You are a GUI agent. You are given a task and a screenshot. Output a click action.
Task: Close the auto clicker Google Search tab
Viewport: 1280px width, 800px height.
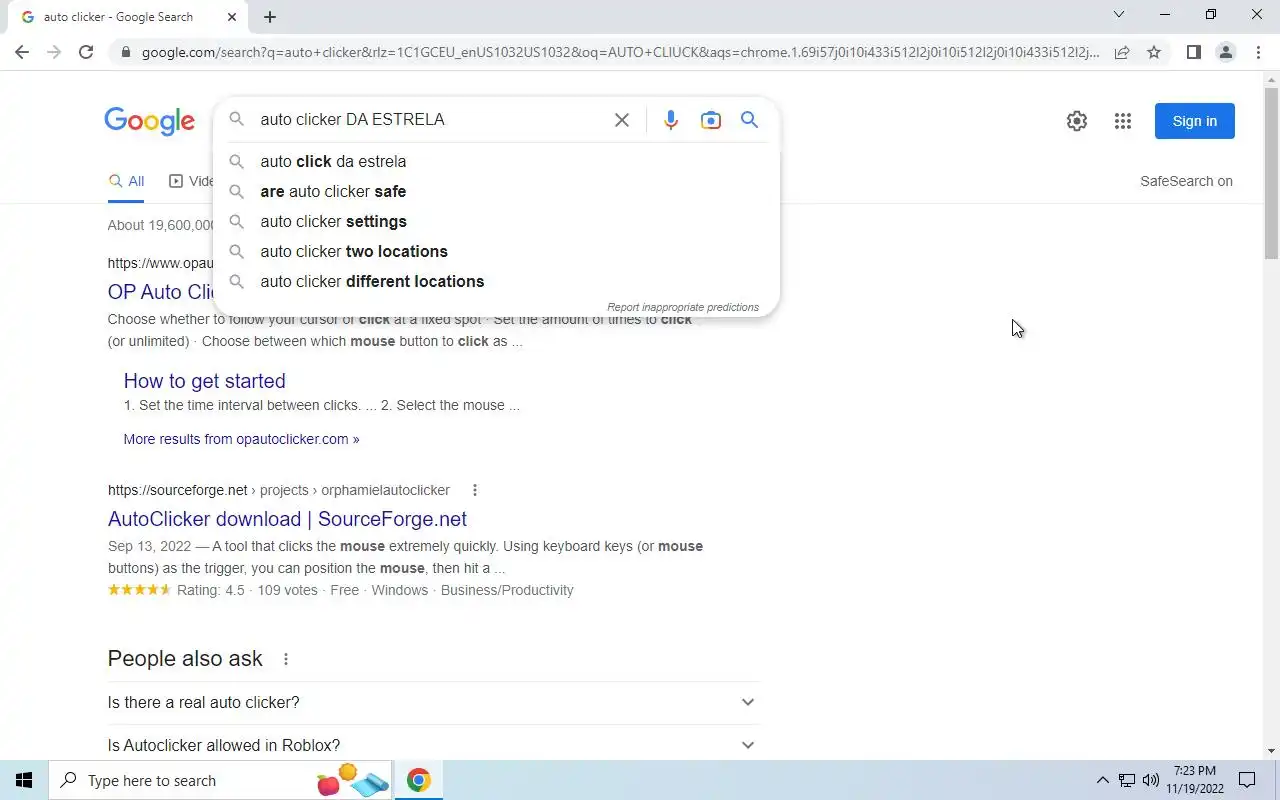click(x=232, y=17)
